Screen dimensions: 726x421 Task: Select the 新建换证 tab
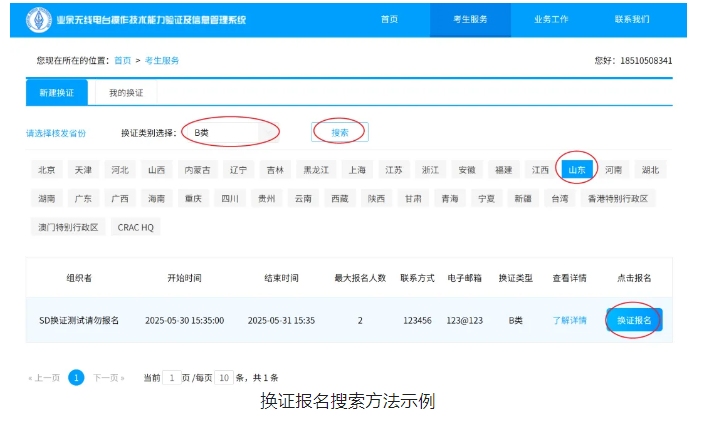click(56, 93)
